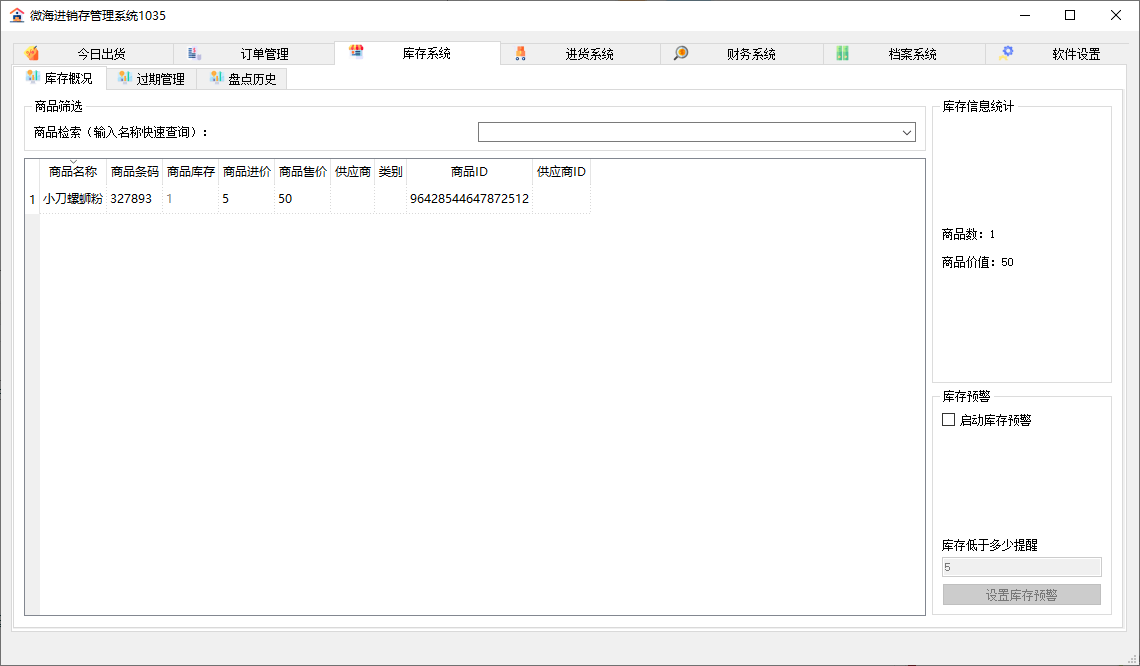Click the 商品ID column header
1140x666 pixels.
coord(469,172)
